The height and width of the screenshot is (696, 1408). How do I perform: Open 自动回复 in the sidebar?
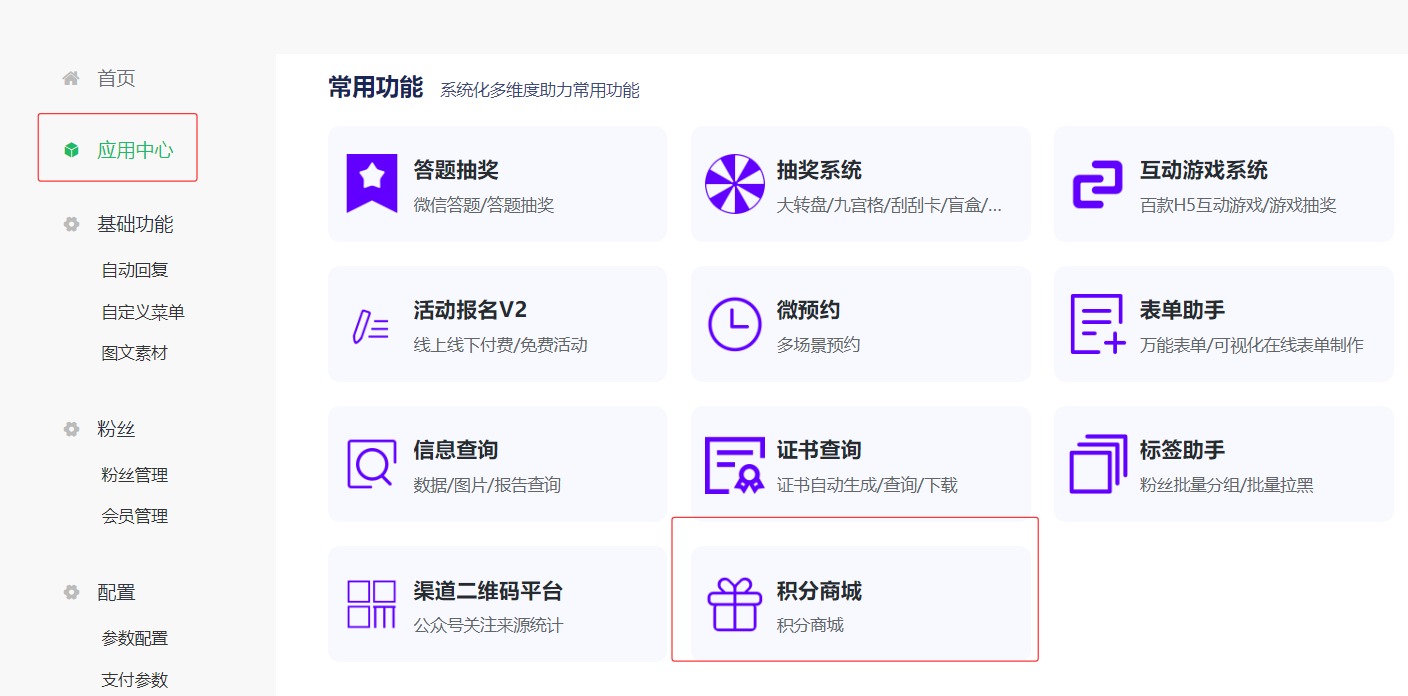pyautogui.click(x=135, y=270)
